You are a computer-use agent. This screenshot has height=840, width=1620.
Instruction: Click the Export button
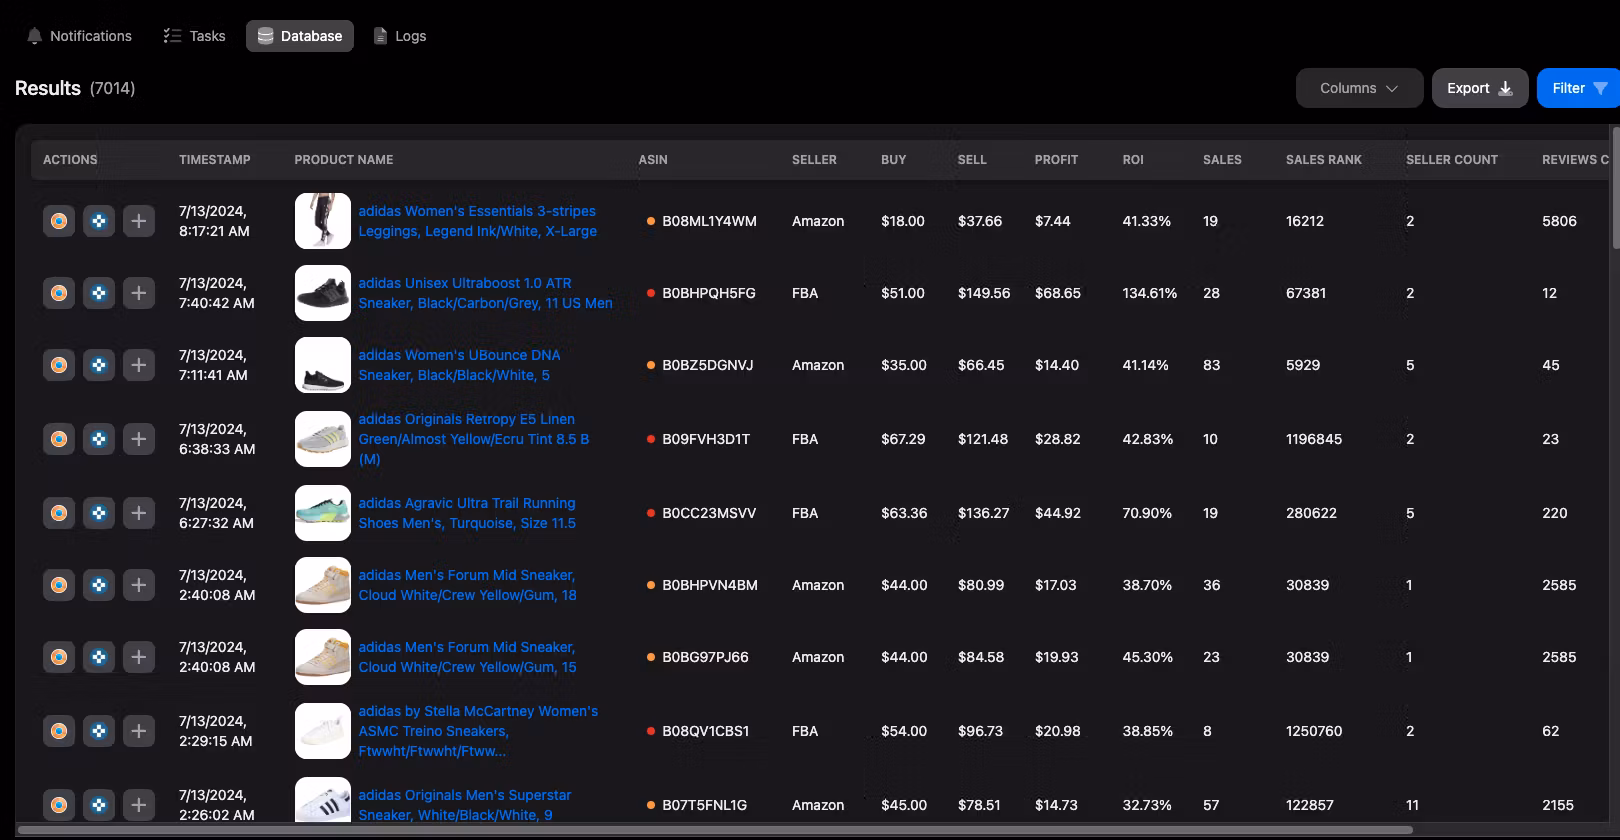pos(1479,88)
